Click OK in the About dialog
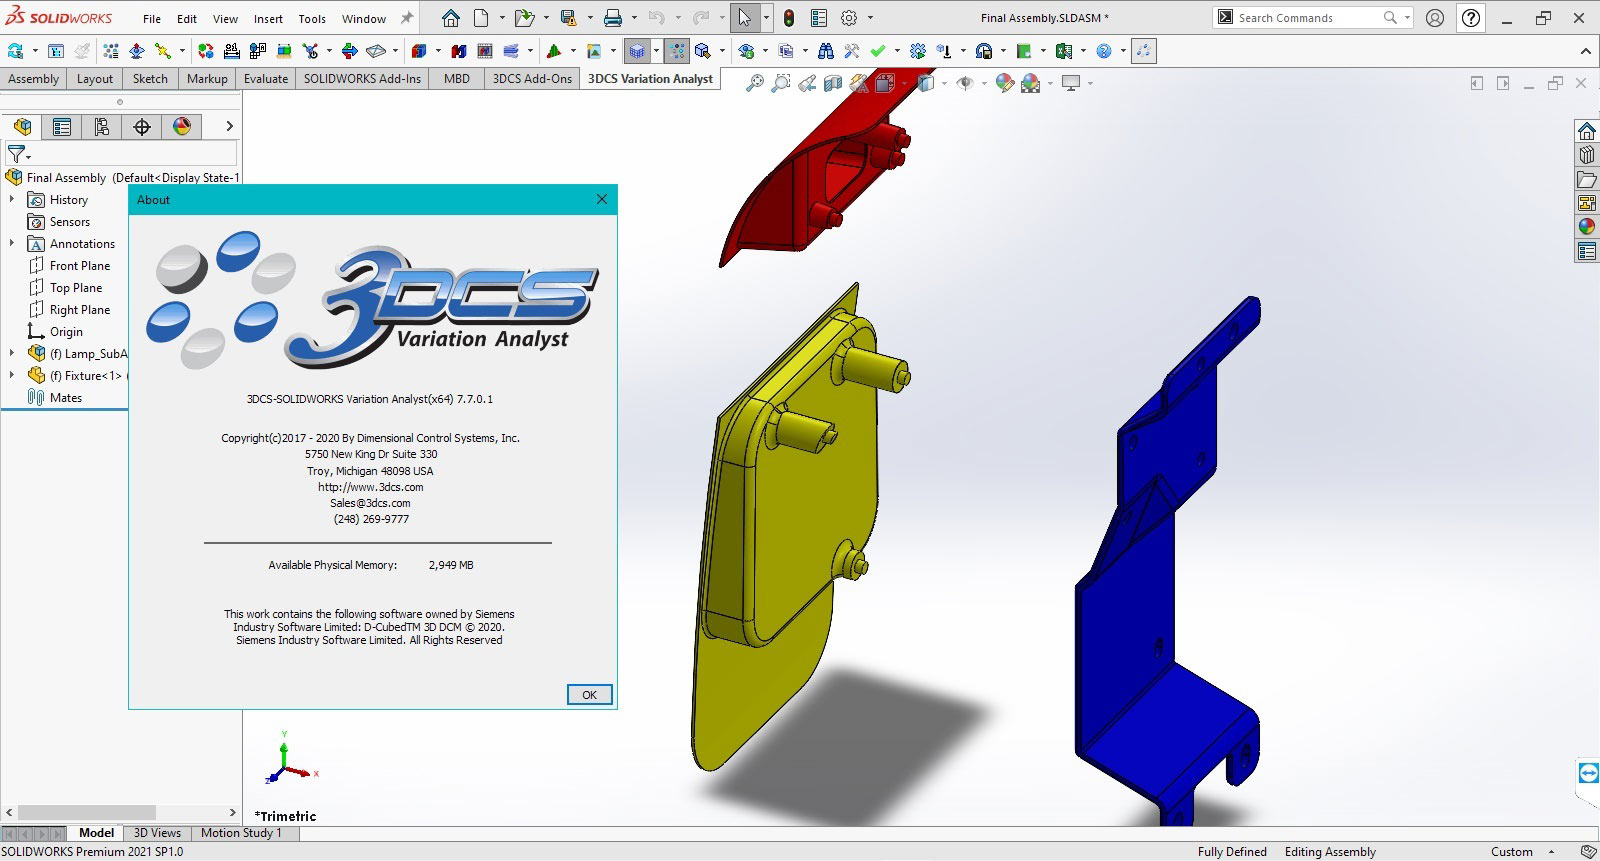 point(589,695)
